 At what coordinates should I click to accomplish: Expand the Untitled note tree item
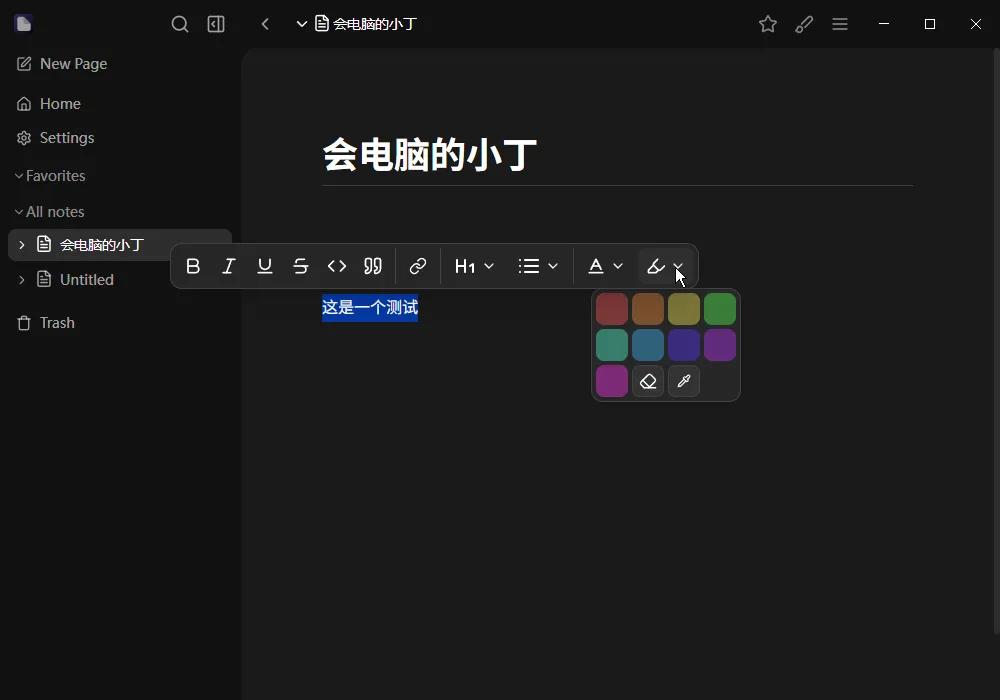[x=22, y=280]
